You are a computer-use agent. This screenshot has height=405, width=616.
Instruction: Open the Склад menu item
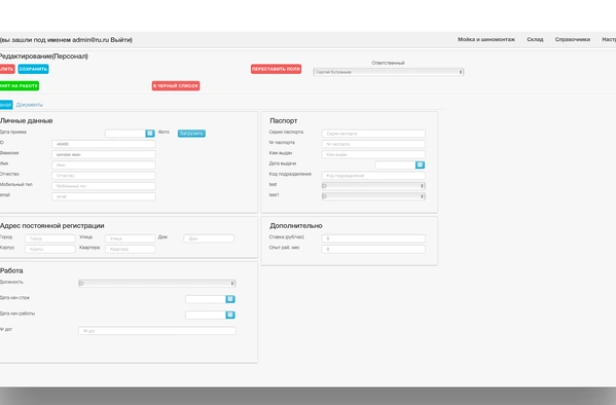(x=535, y=40)
